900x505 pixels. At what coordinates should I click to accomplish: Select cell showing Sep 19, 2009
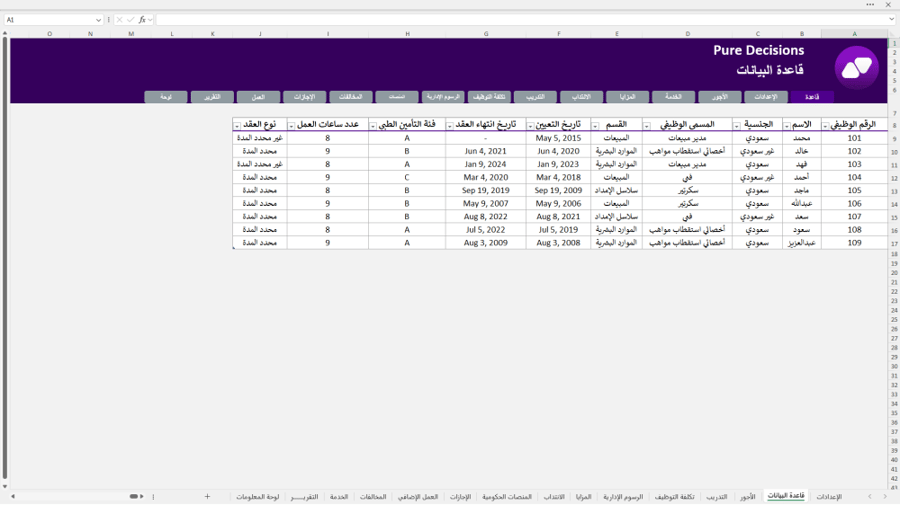point(558,191)
